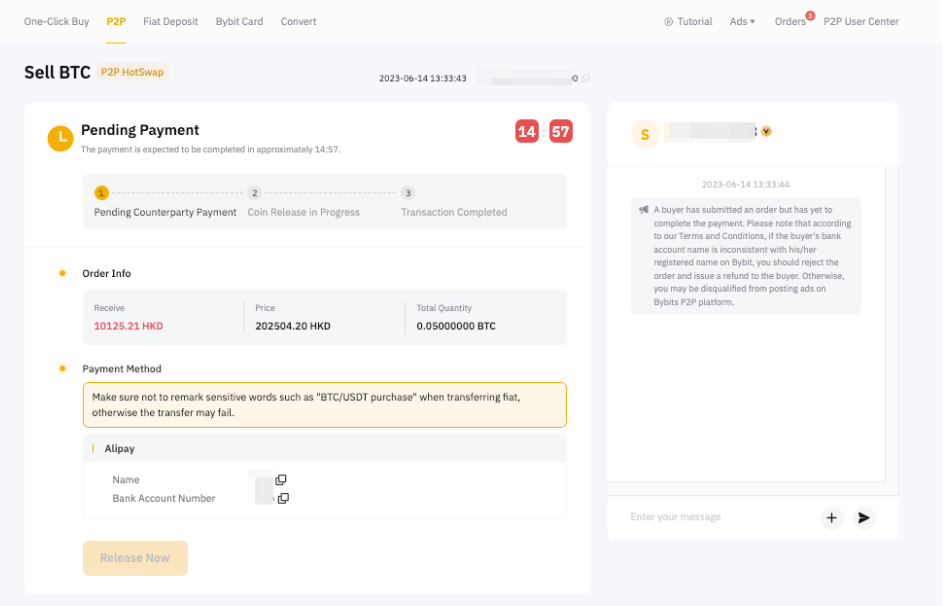Click the Pending Payment clock icon

[61, 139]
